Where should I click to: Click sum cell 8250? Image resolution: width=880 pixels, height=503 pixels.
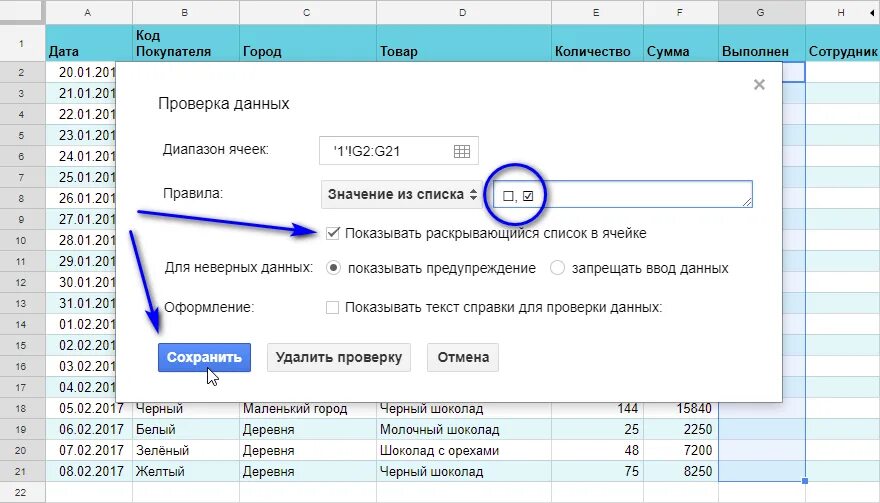pos(681,471)
